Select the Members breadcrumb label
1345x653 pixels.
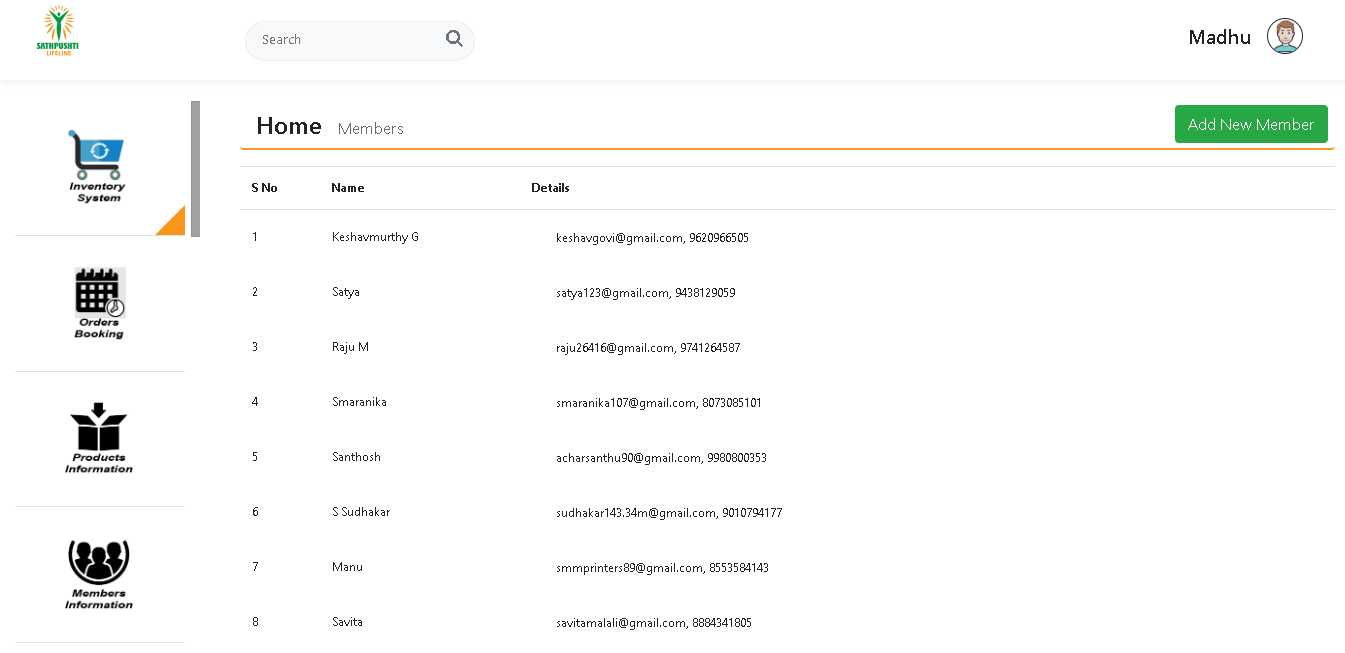371,129
